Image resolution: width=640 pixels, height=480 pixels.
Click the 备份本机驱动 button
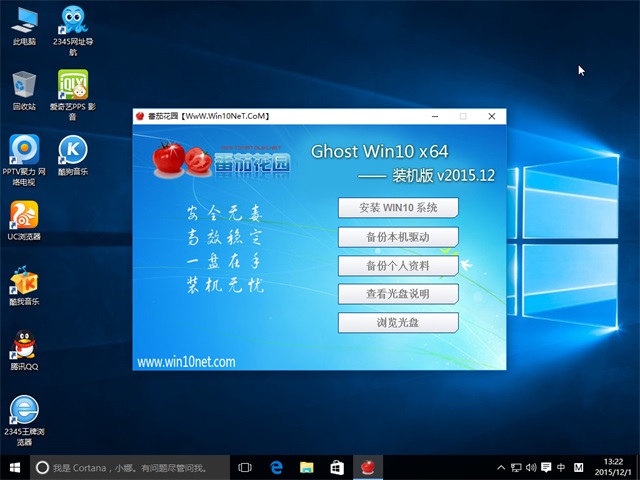coord(398,237)
